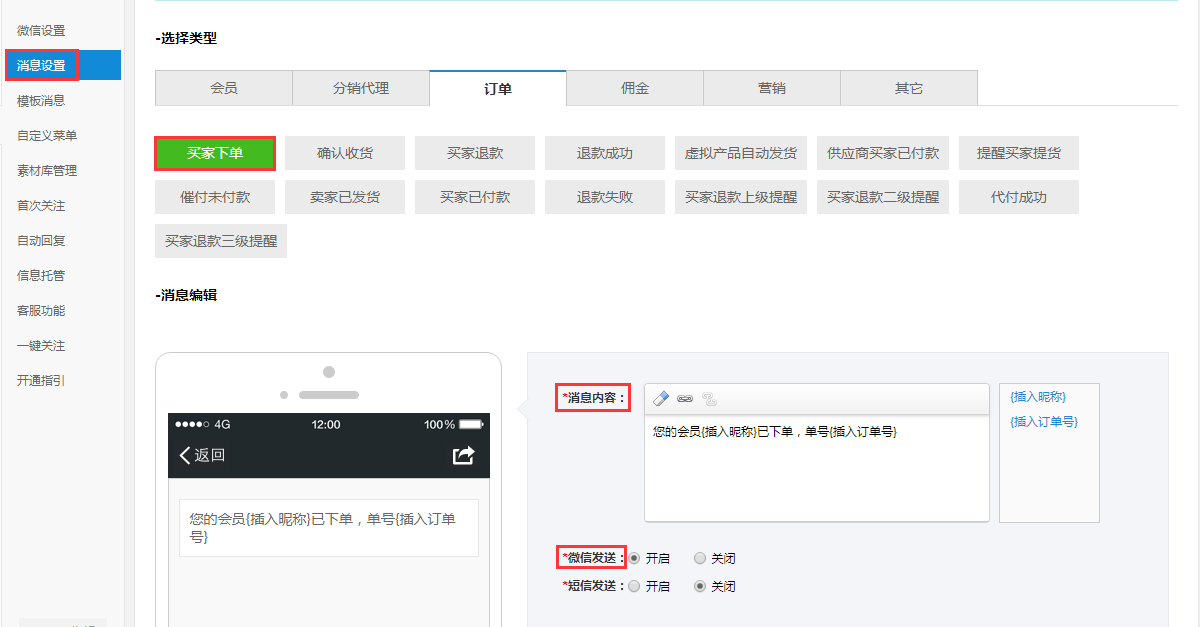Open 模板消息 in the left sidebar

tap(41, 100)
